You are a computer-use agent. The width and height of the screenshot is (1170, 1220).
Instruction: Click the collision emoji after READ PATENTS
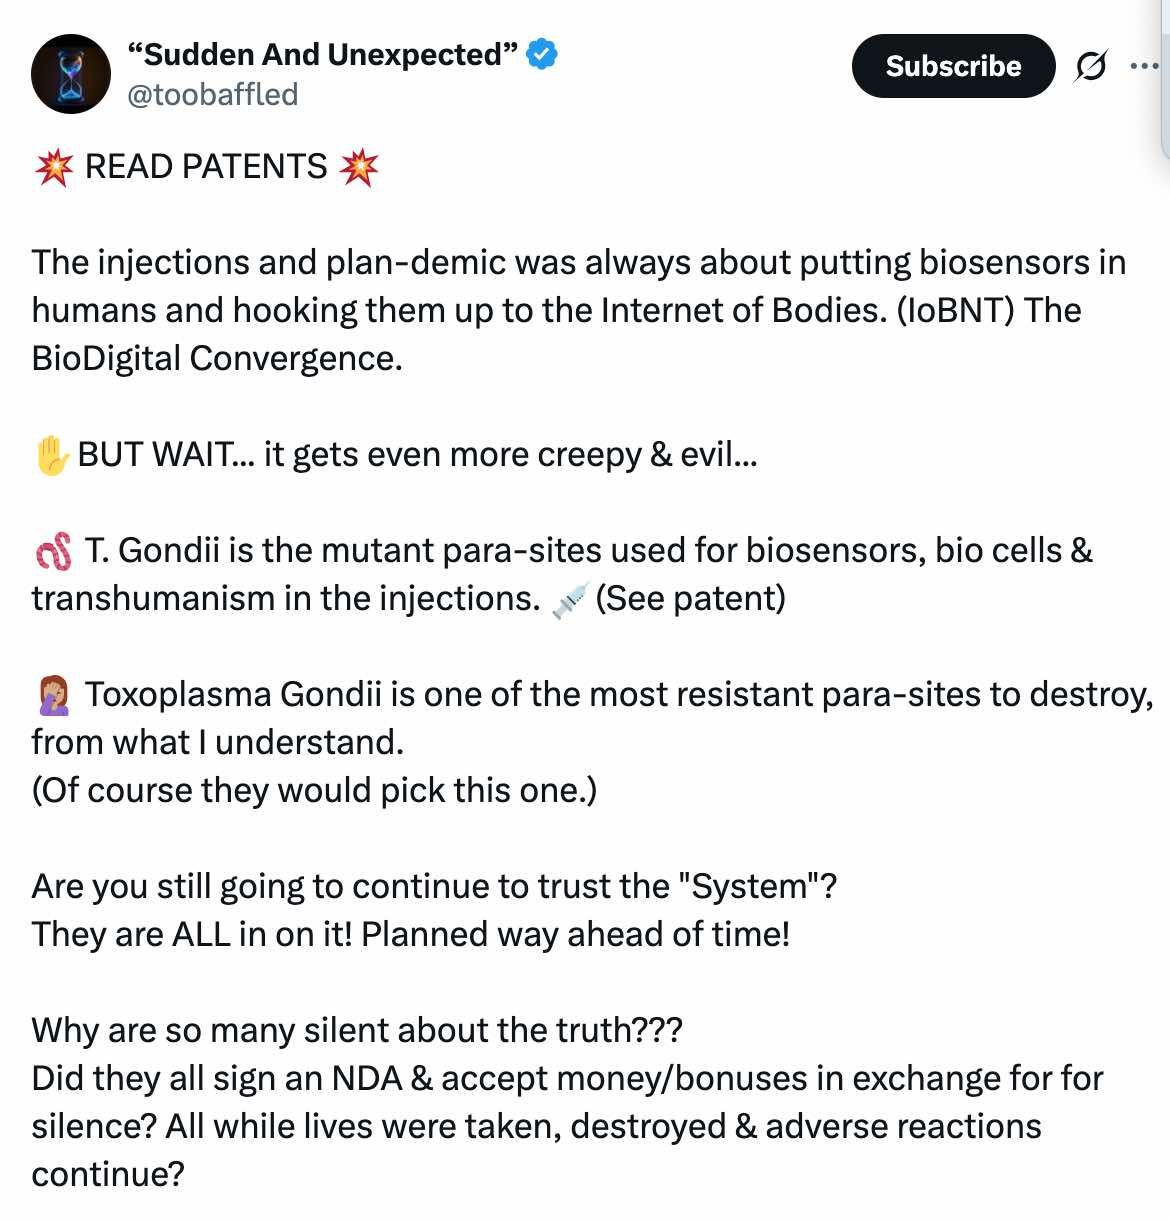click(358, 167)
